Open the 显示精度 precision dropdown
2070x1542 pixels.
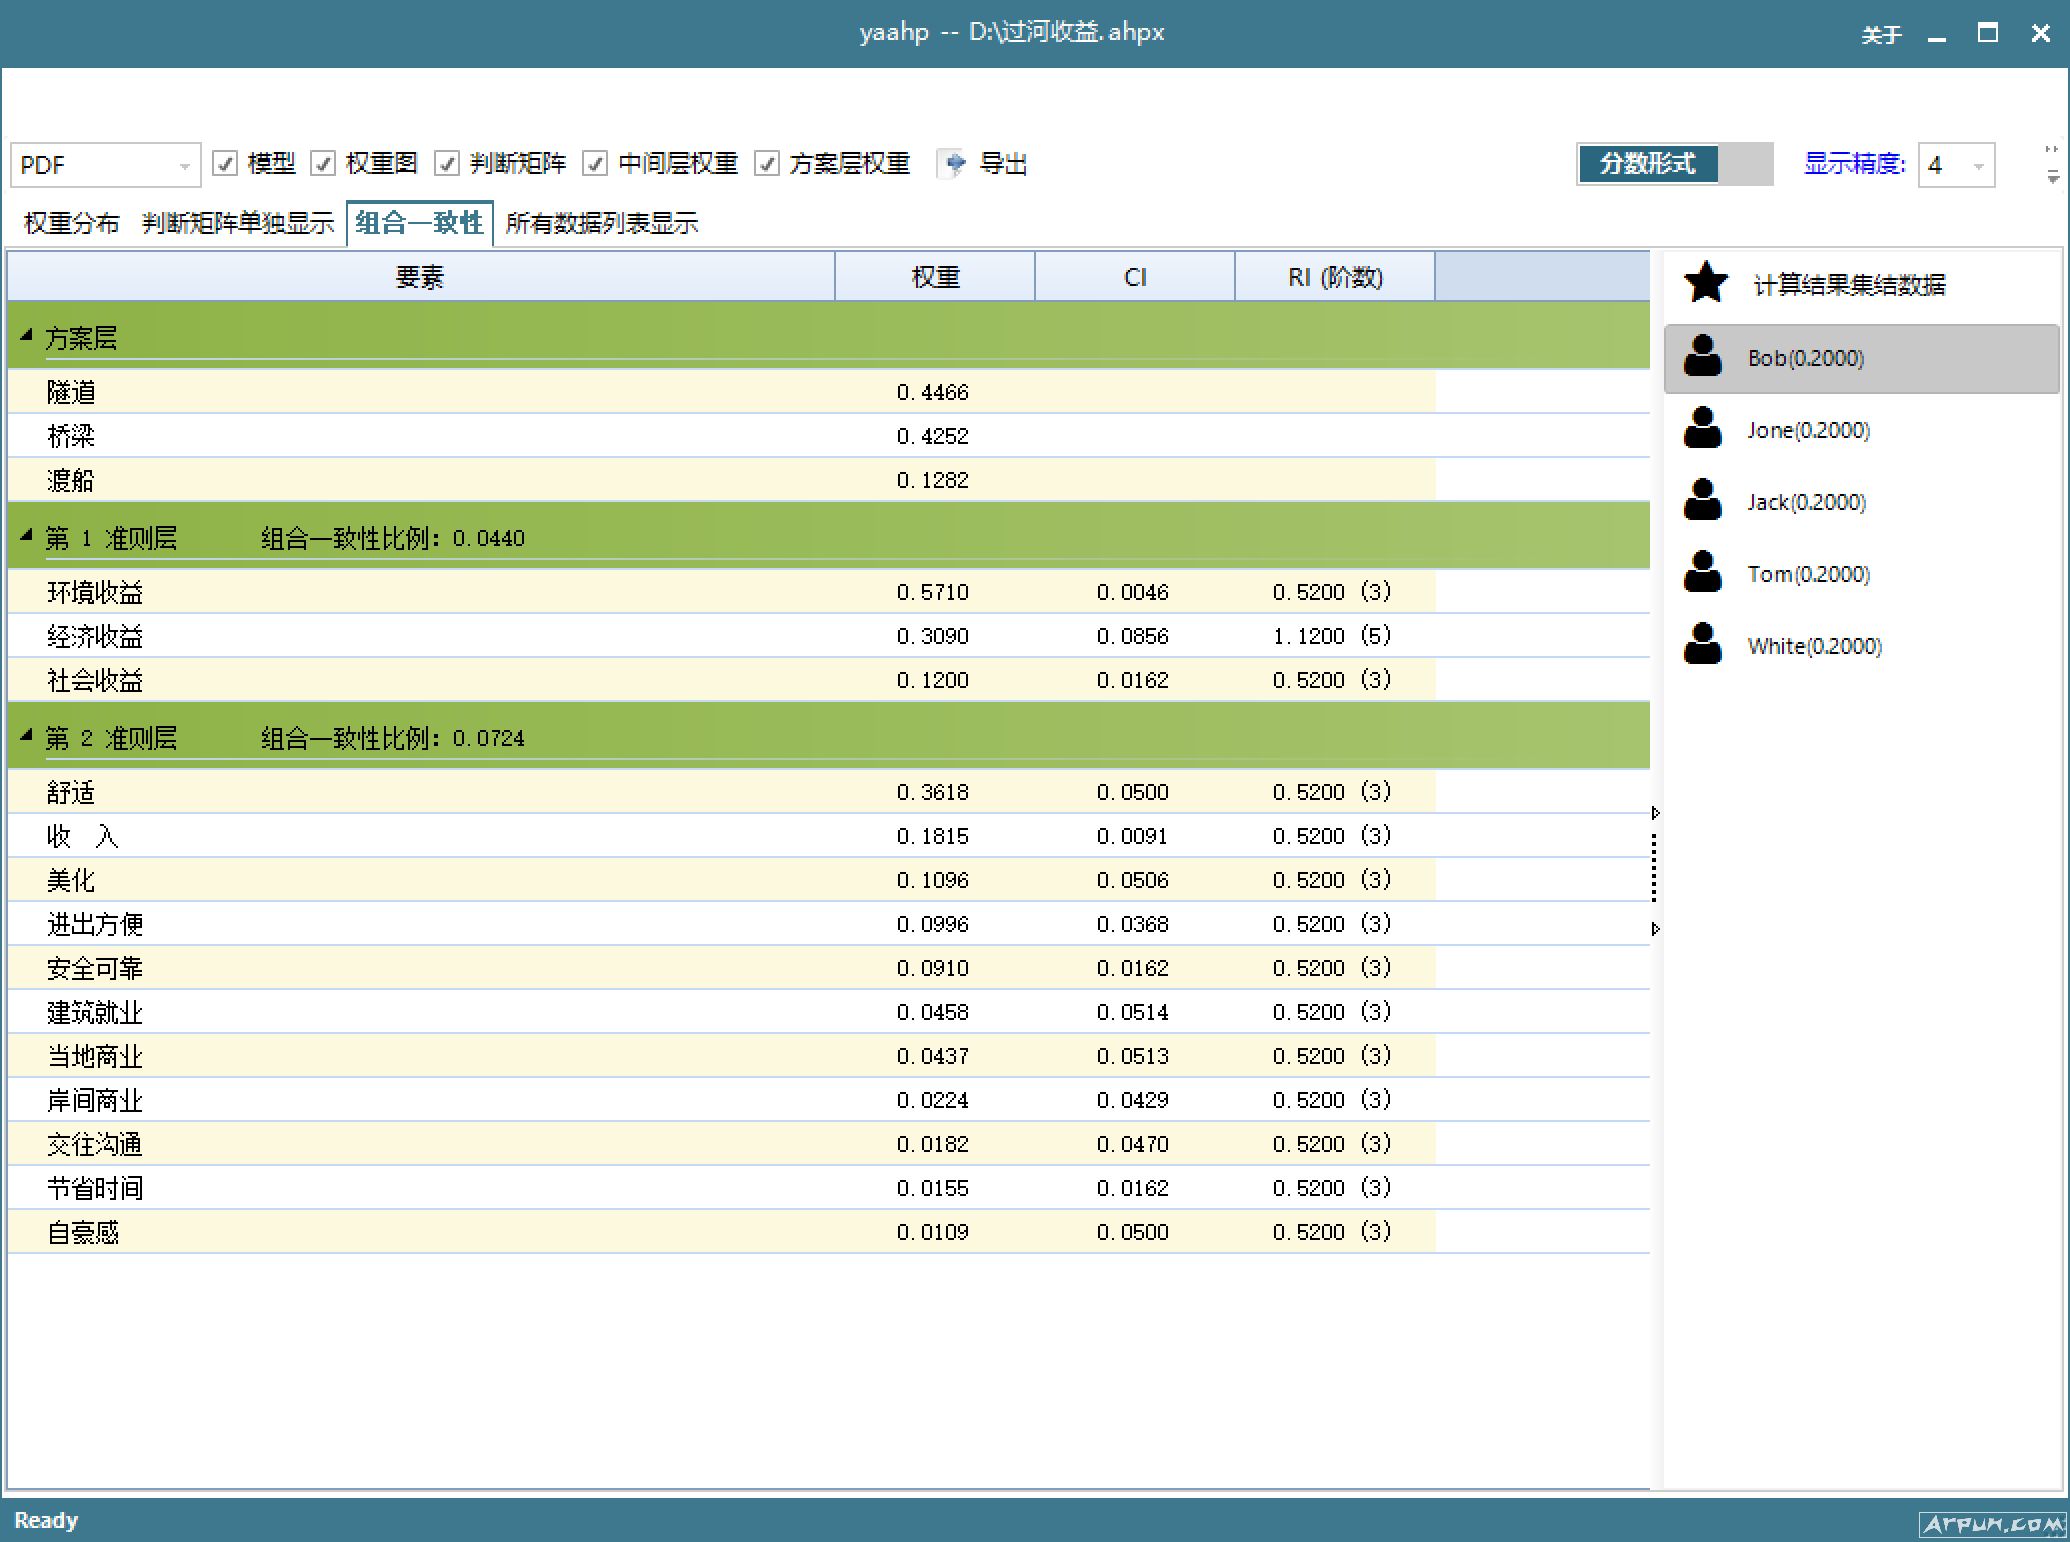[1977, 166]
